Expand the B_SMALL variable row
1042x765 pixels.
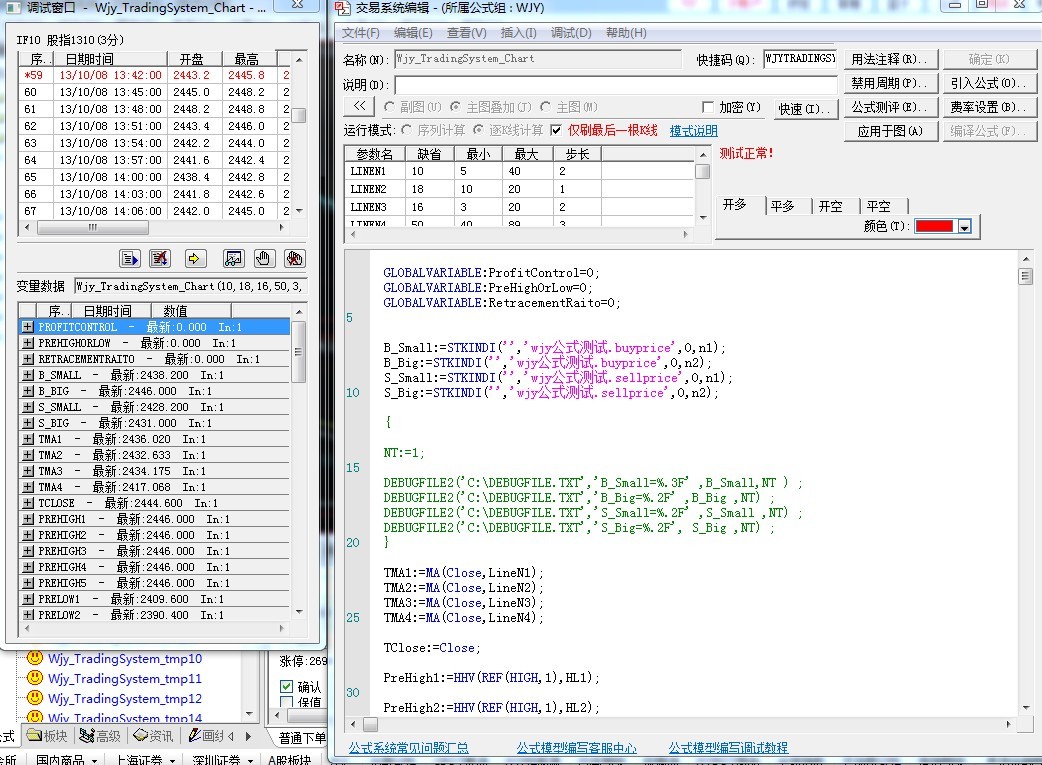click(x=27, y=375)
